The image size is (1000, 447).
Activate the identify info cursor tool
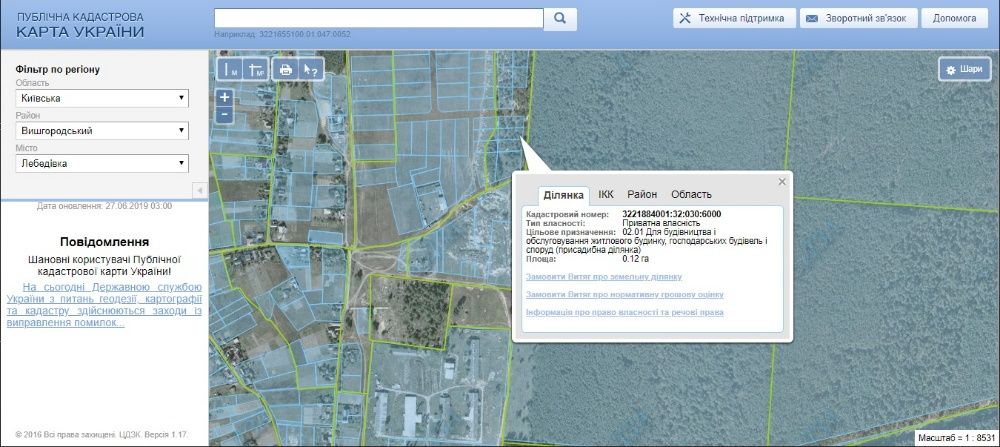coord(311,70)
